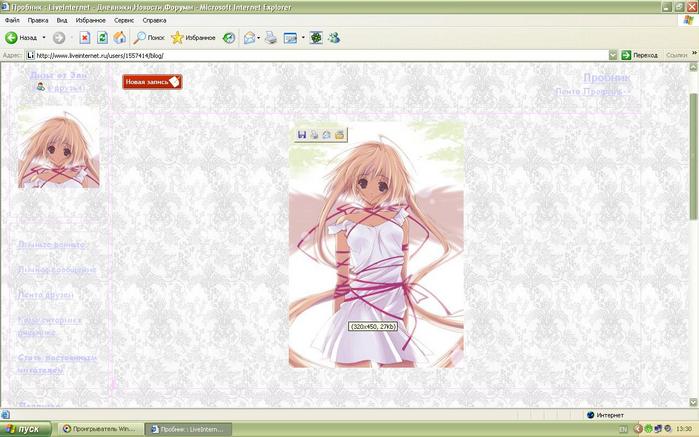This screenshot has width=699, height=437.
Task: Click the Mail envelope toolbar icon
Action: (249, 38)
